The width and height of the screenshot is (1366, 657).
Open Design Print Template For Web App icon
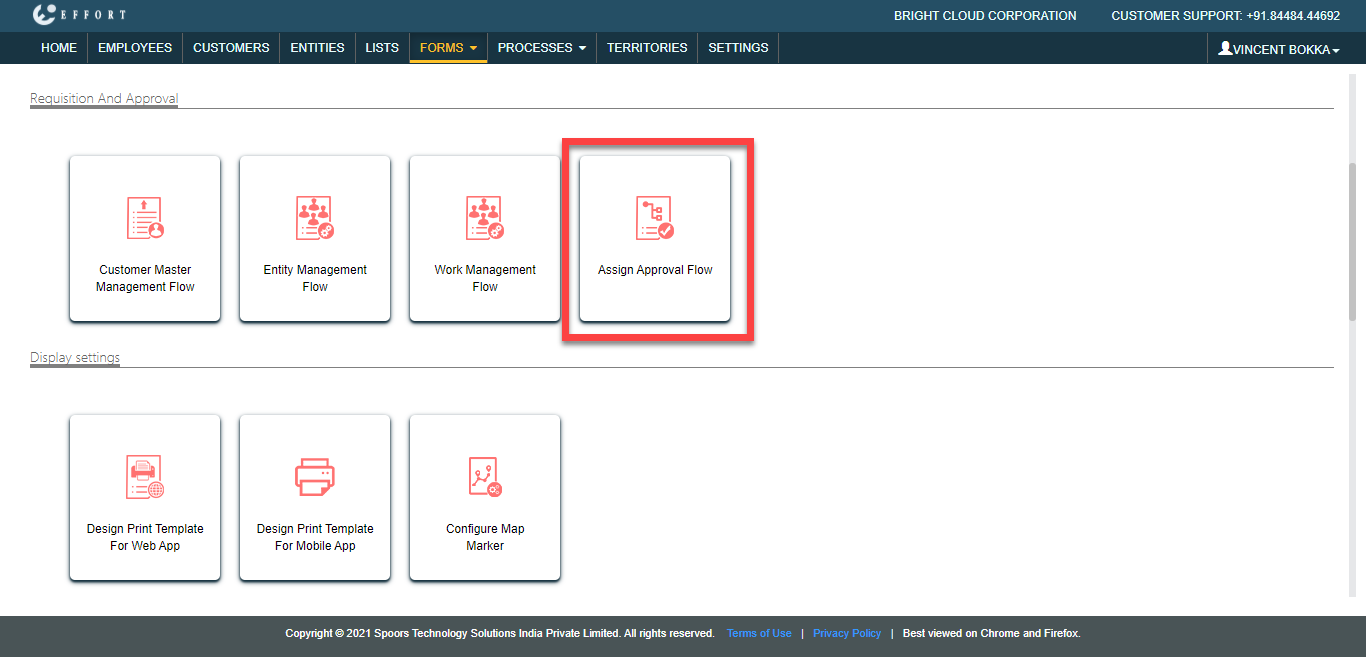coord(145,477)
